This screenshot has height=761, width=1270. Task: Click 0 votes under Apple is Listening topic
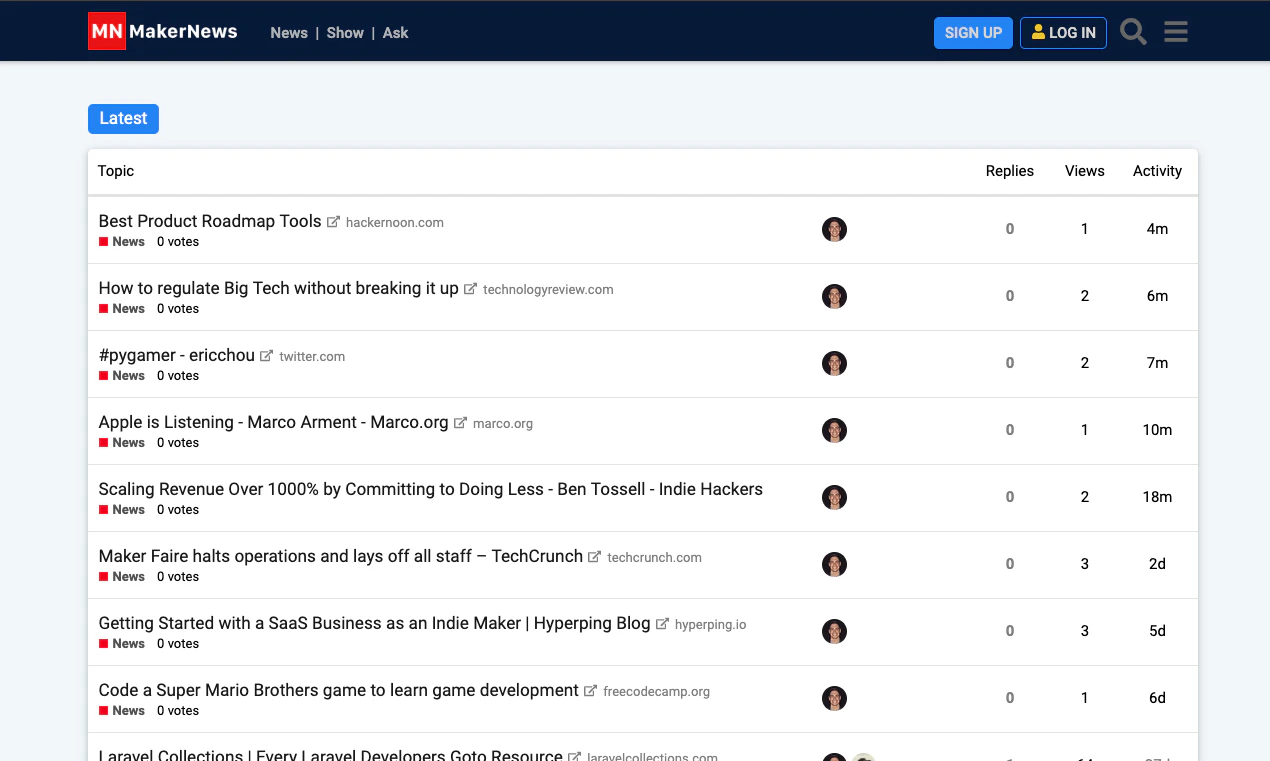[178, 443]
